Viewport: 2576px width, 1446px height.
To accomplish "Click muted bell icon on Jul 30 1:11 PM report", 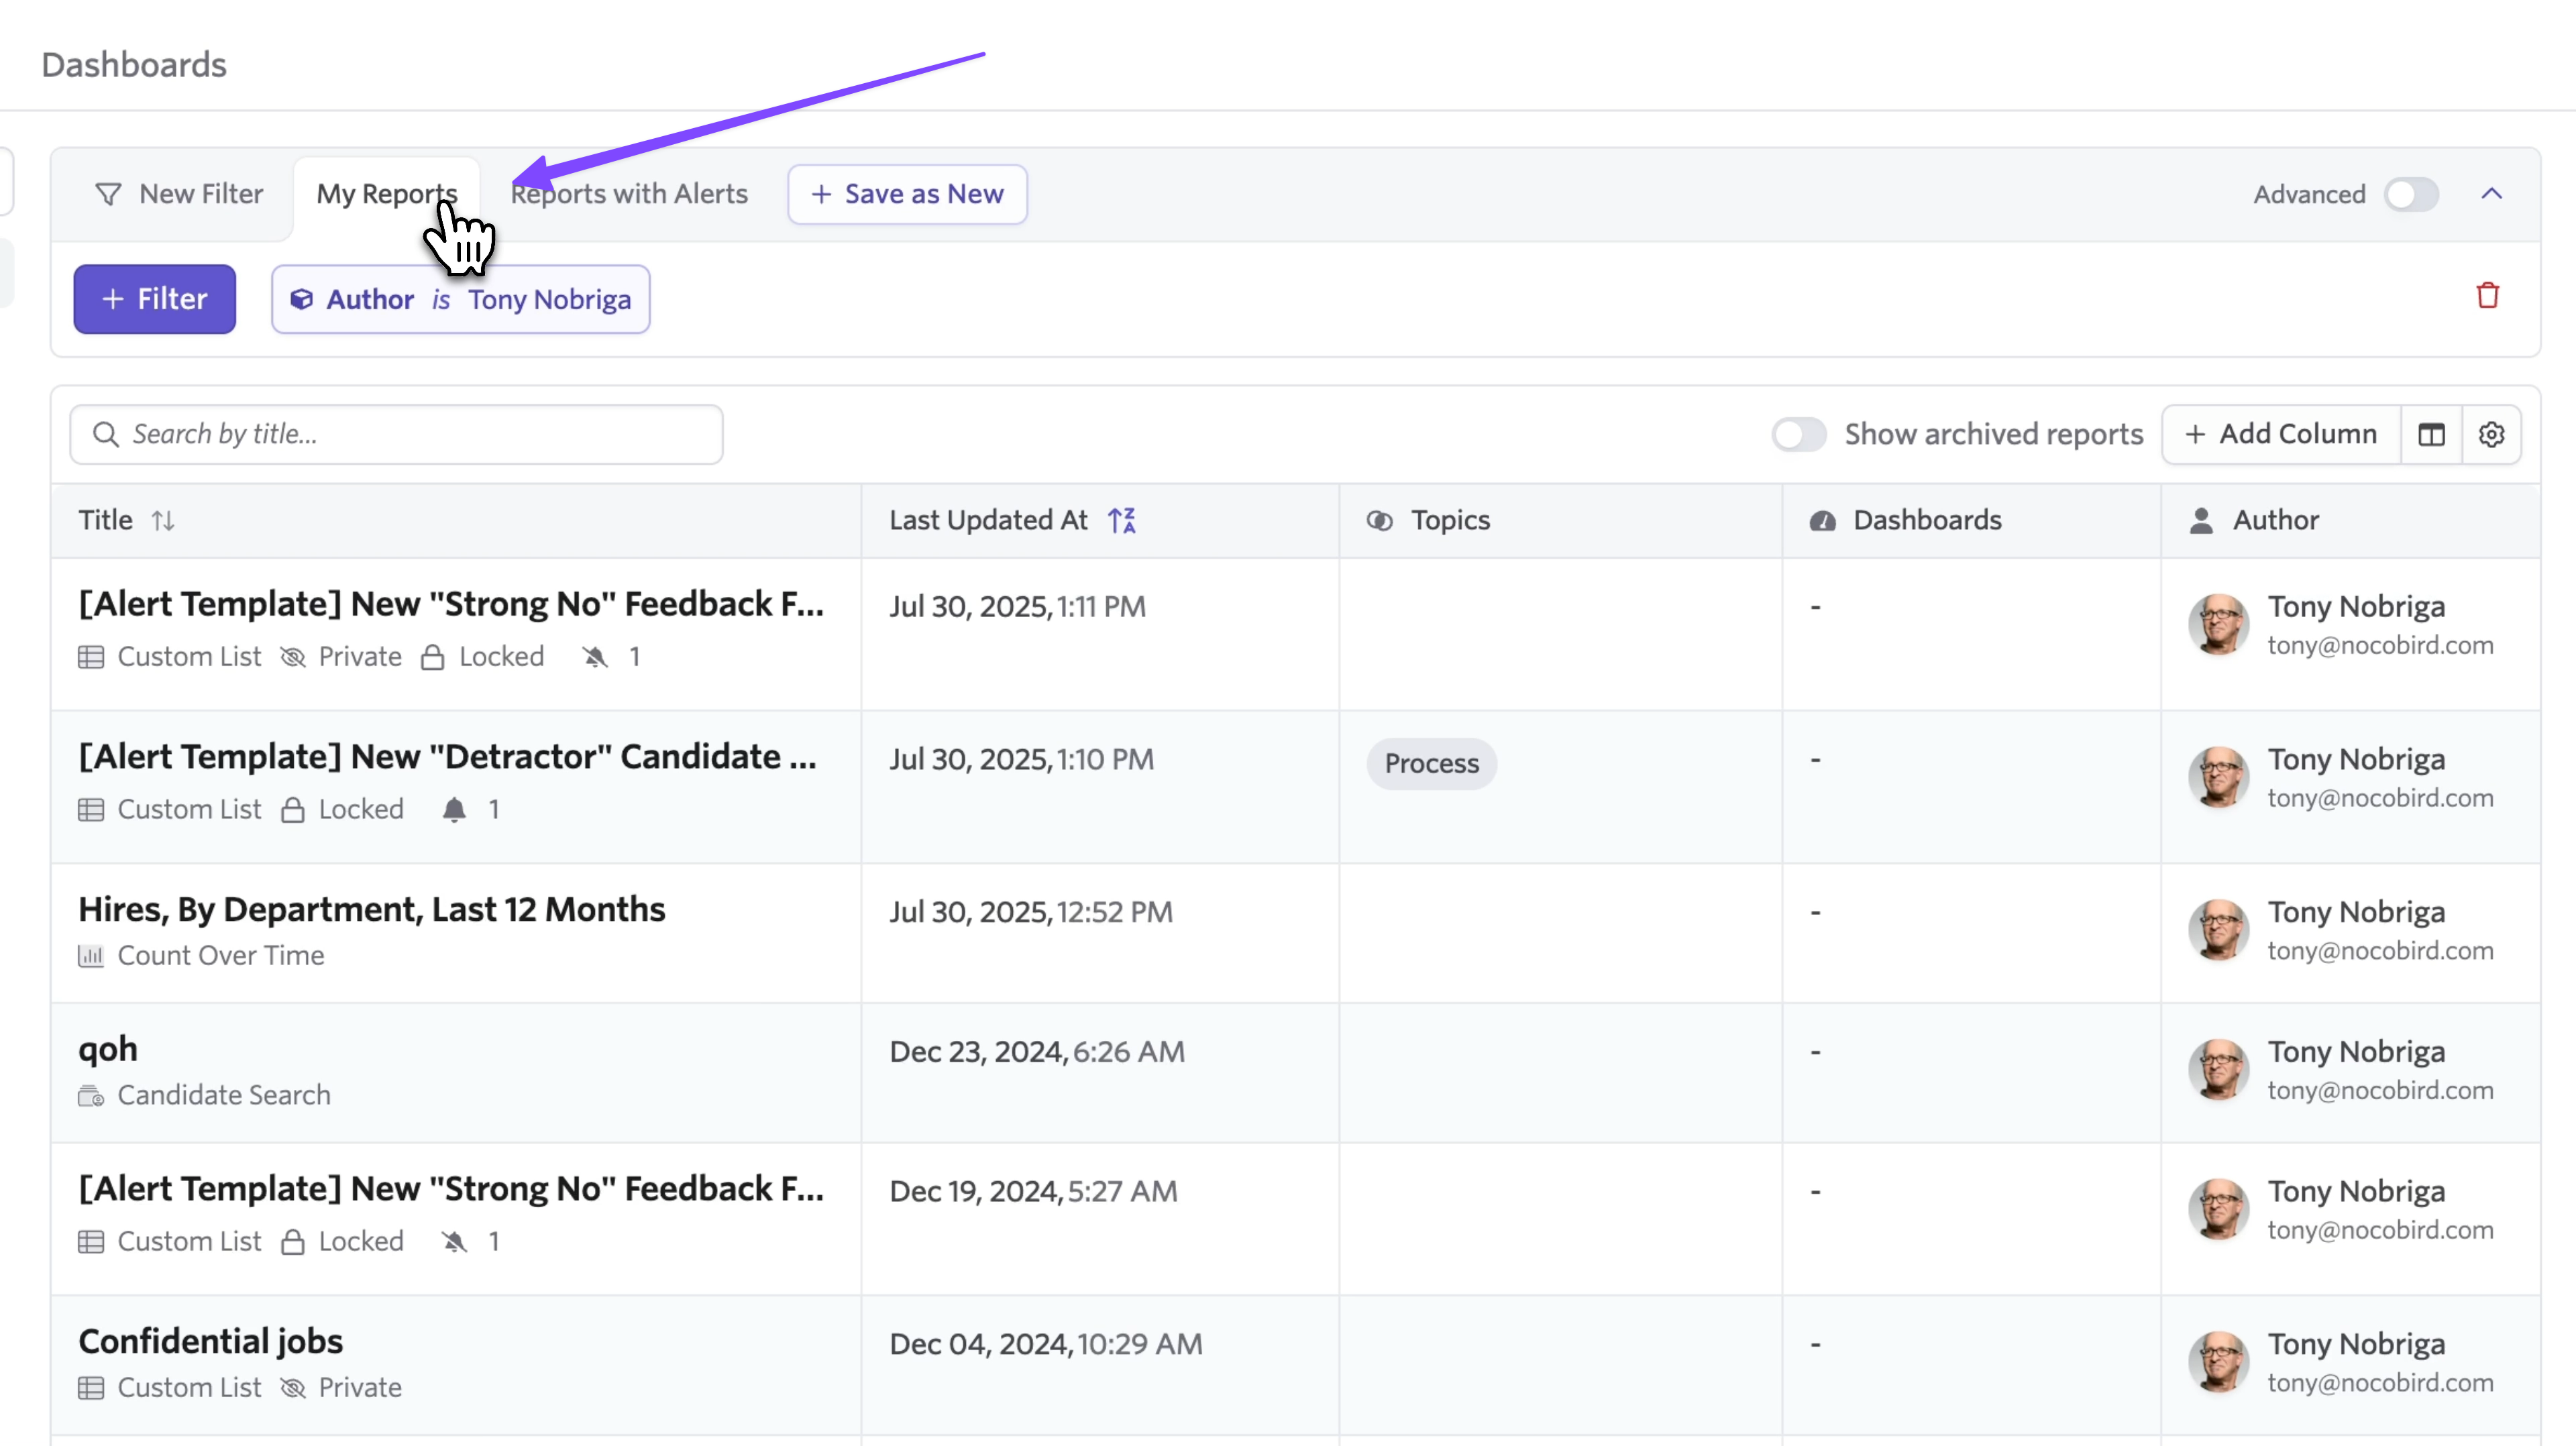I will pos(595,657).
